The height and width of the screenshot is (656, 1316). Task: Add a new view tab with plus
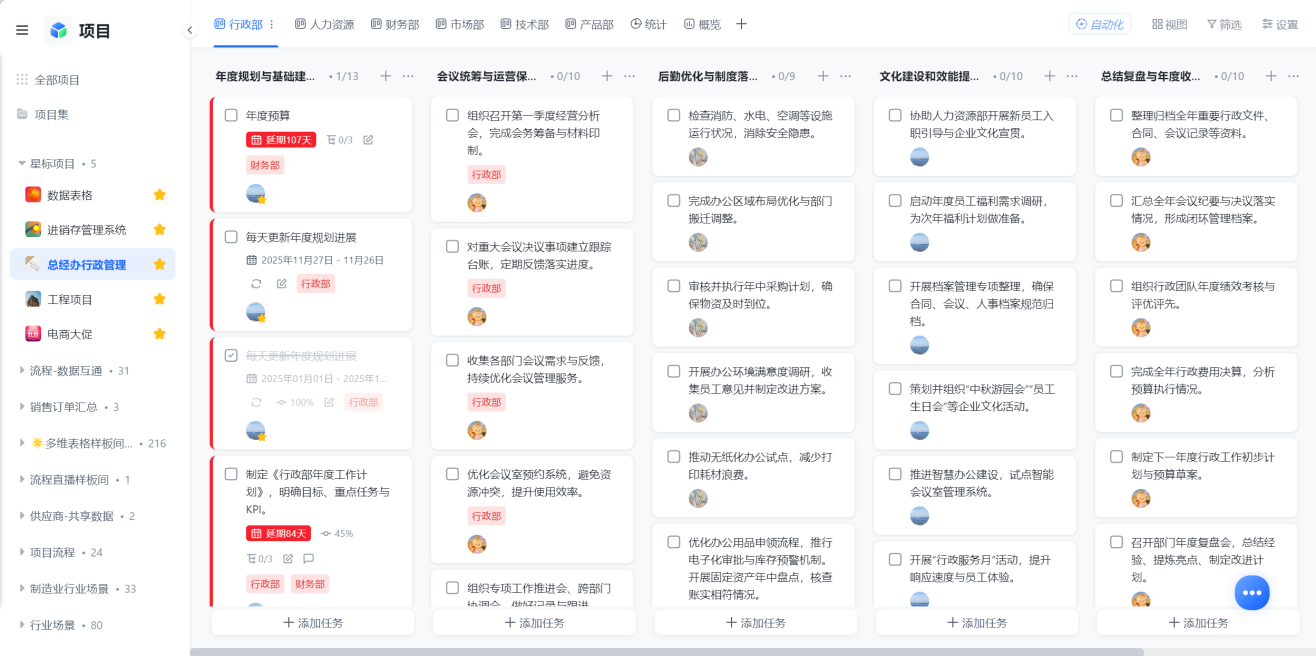pos(741,24)
